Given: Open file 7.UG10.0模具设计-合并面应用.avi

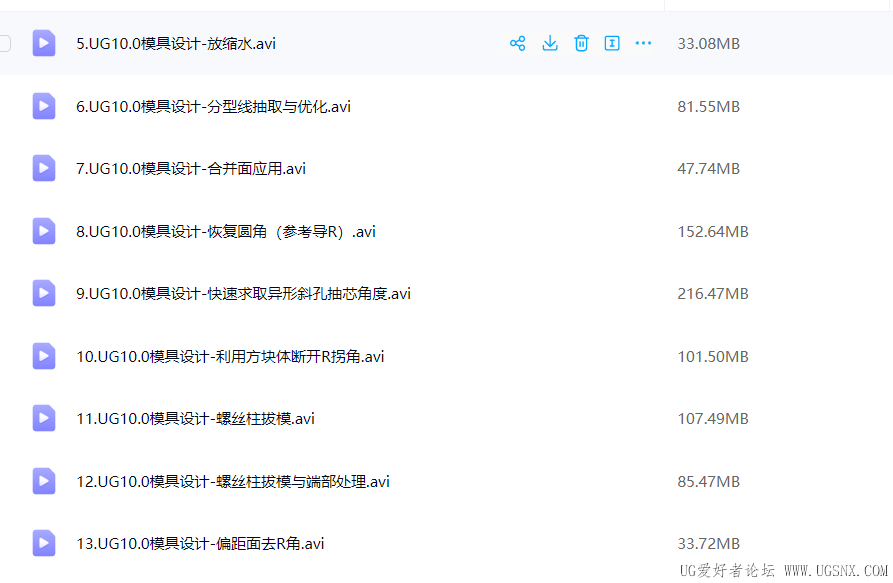Looking at the screenshot, I should coord(191,169).
